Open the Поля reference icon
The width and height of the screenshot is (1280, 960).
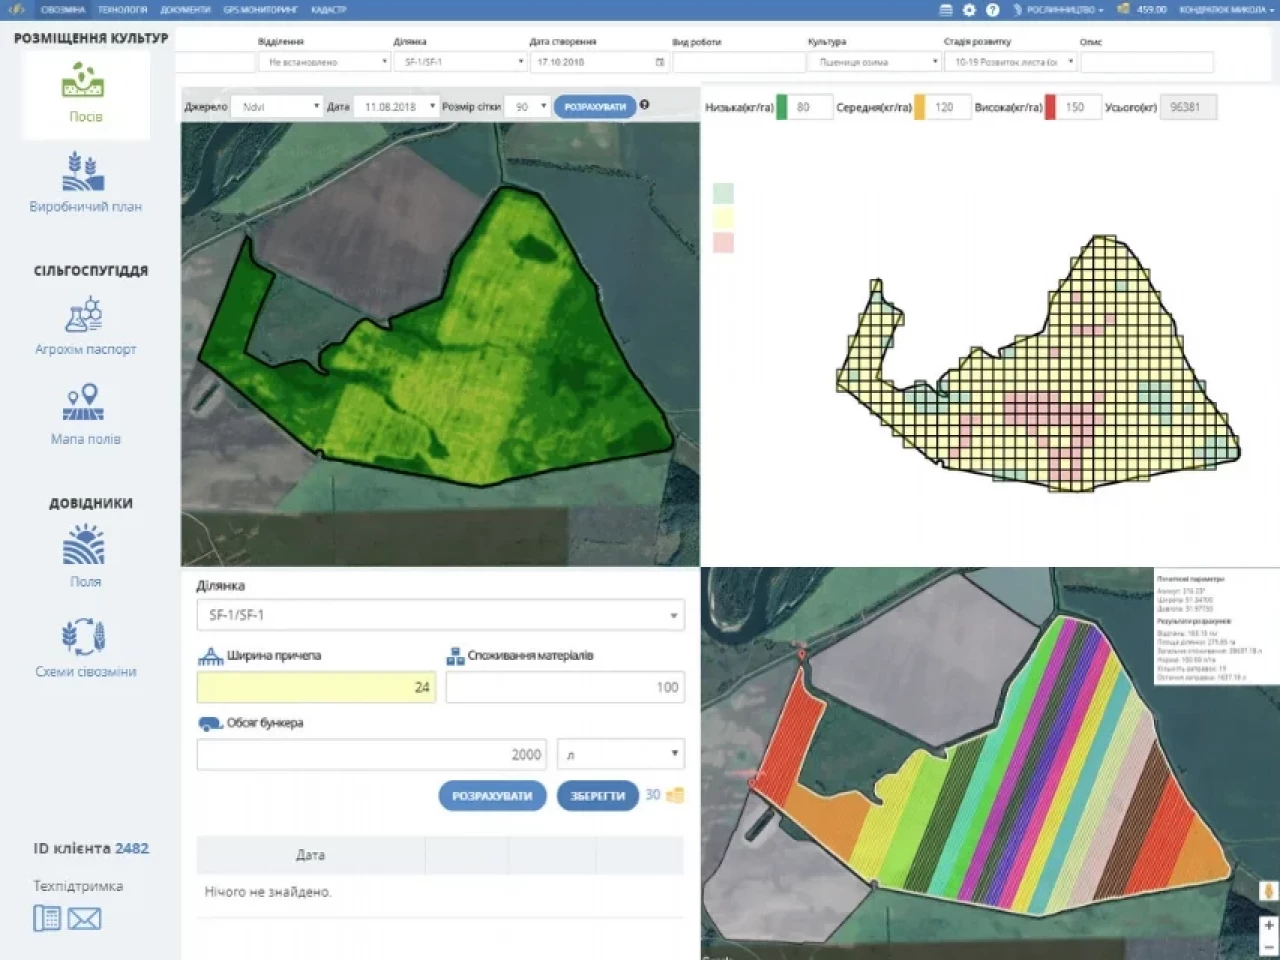tap(84, 547)
